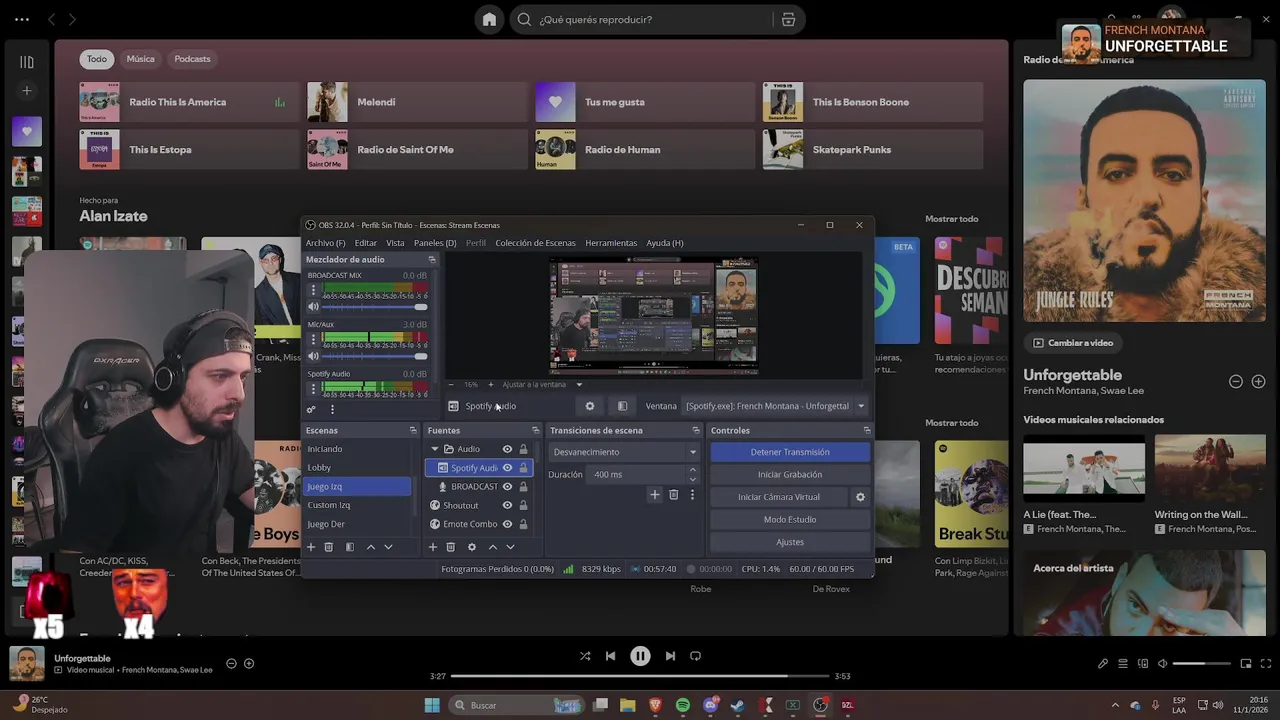
Task: Move the selected scene down
Action: coord(388,547)
